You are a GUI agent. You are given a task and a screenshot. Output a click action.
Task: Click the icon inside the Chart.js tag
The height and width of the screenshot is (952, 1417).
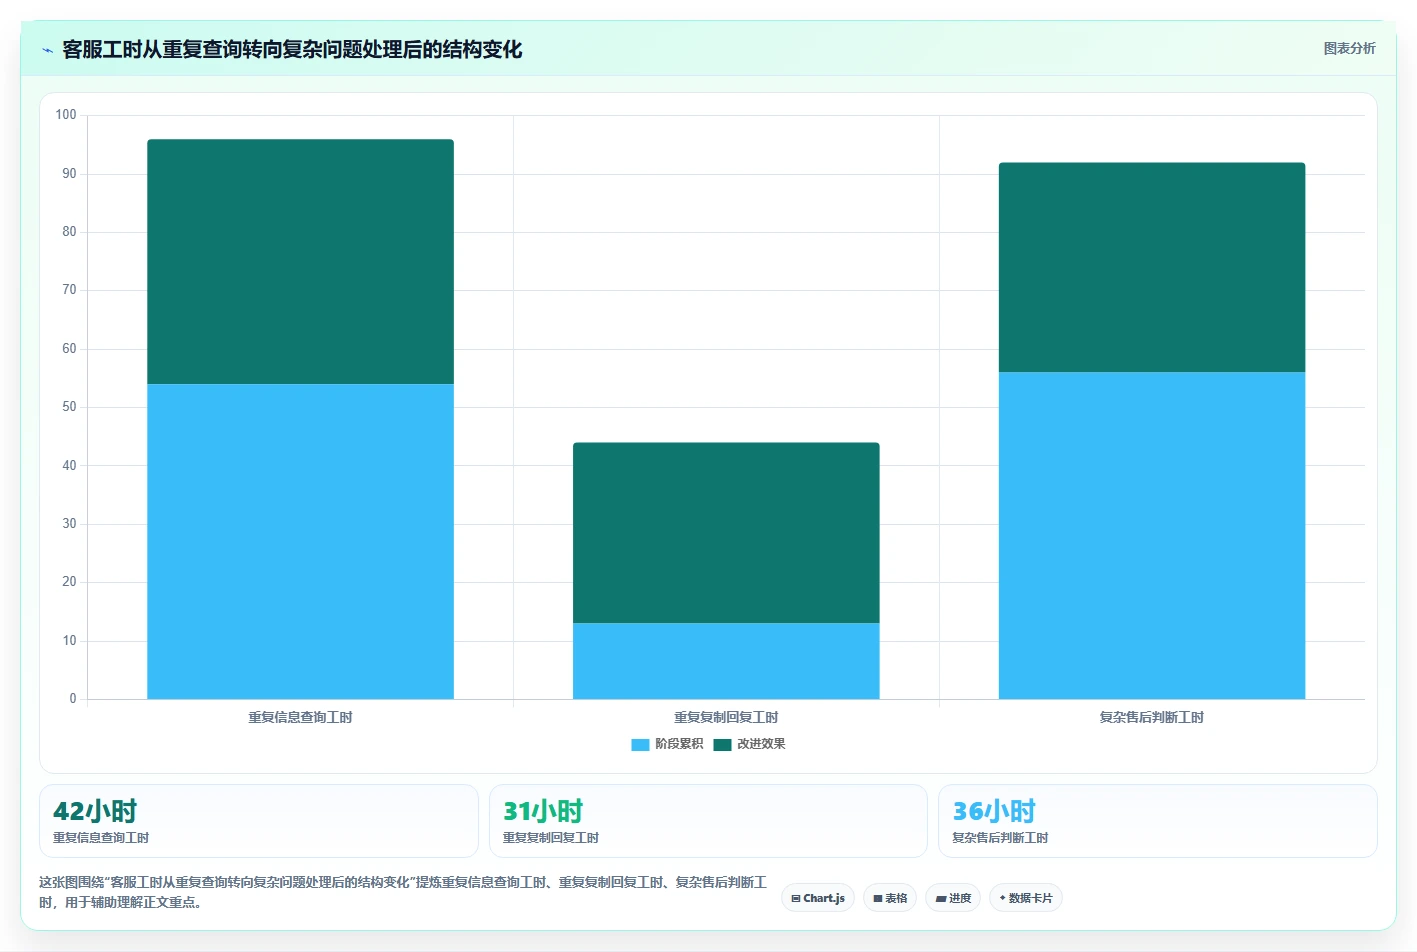796,899
